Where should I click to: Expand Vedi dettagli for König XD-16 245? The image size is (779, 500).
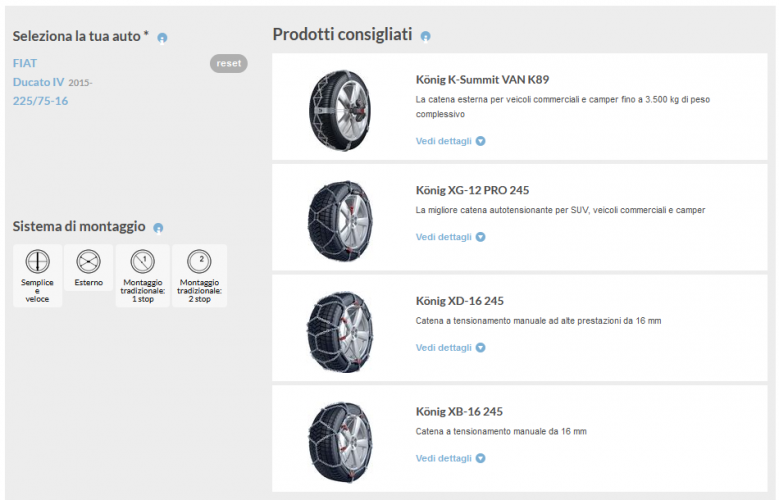coord(450,348)
